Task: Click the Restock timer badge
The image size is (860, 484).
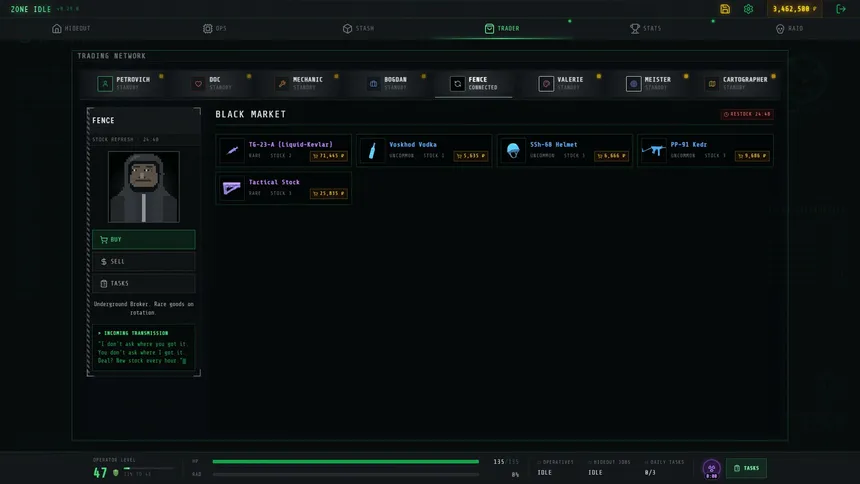Action: click(747, 114)
